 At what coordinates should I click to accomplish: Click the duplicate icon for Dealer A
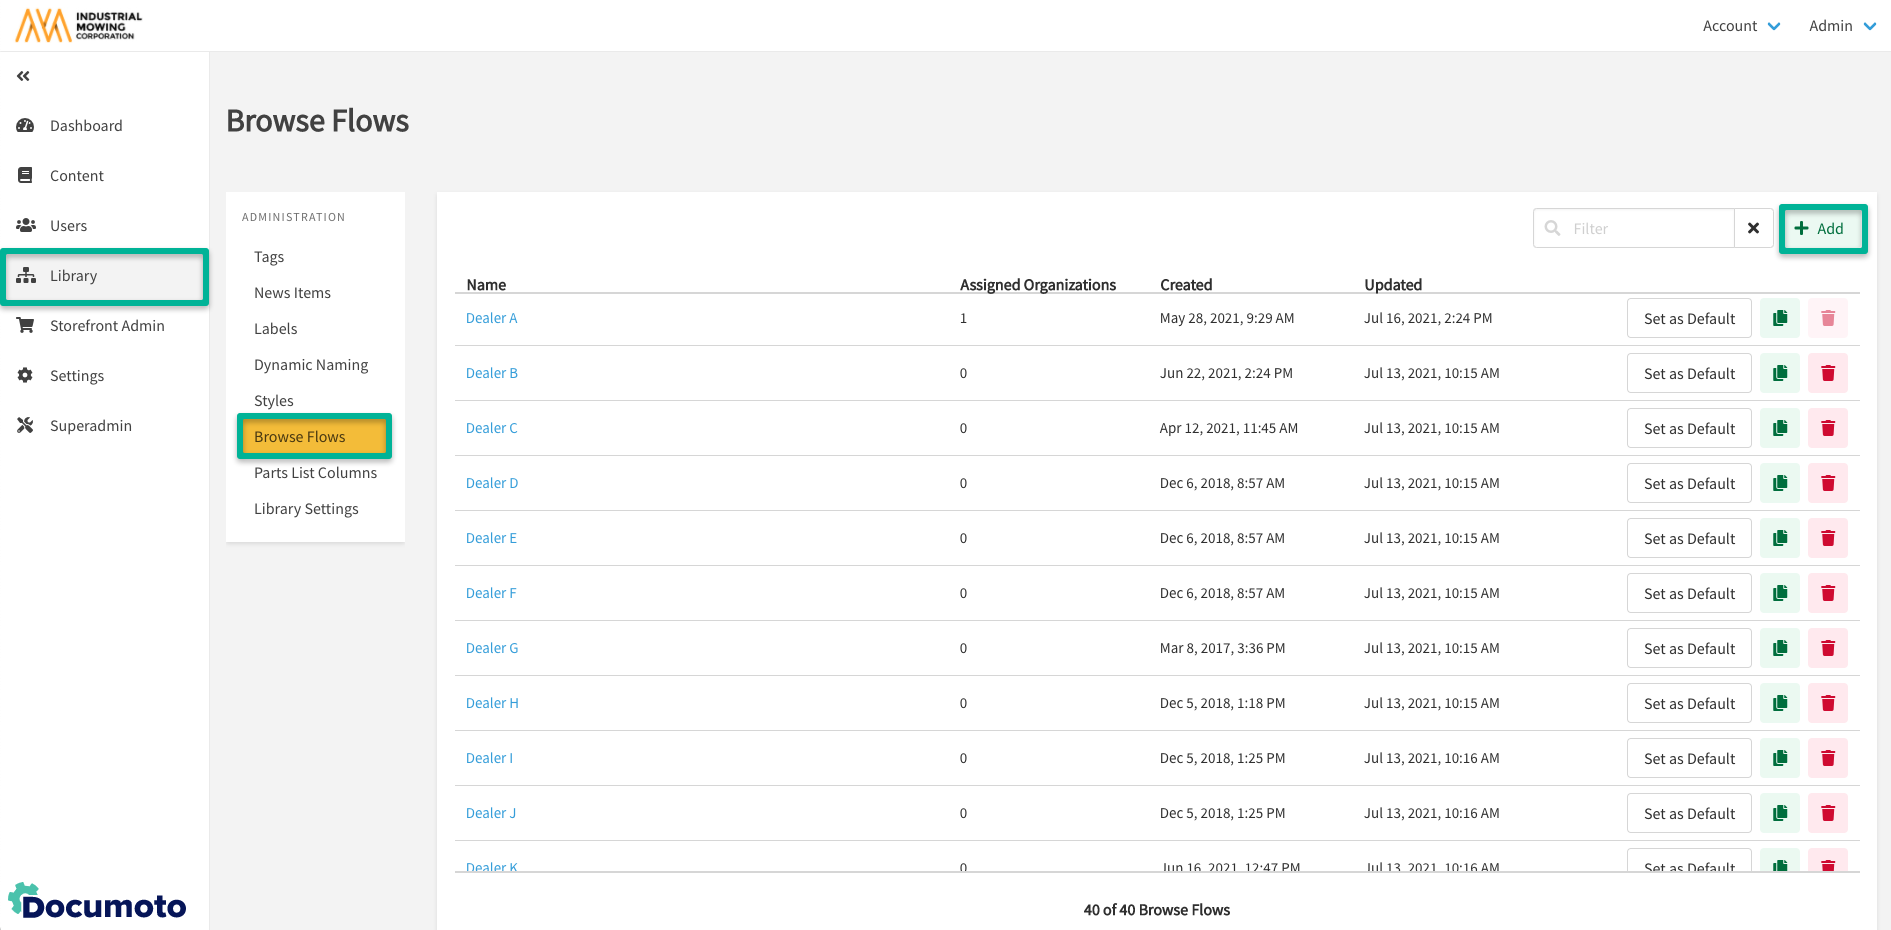click(1779, 318)
